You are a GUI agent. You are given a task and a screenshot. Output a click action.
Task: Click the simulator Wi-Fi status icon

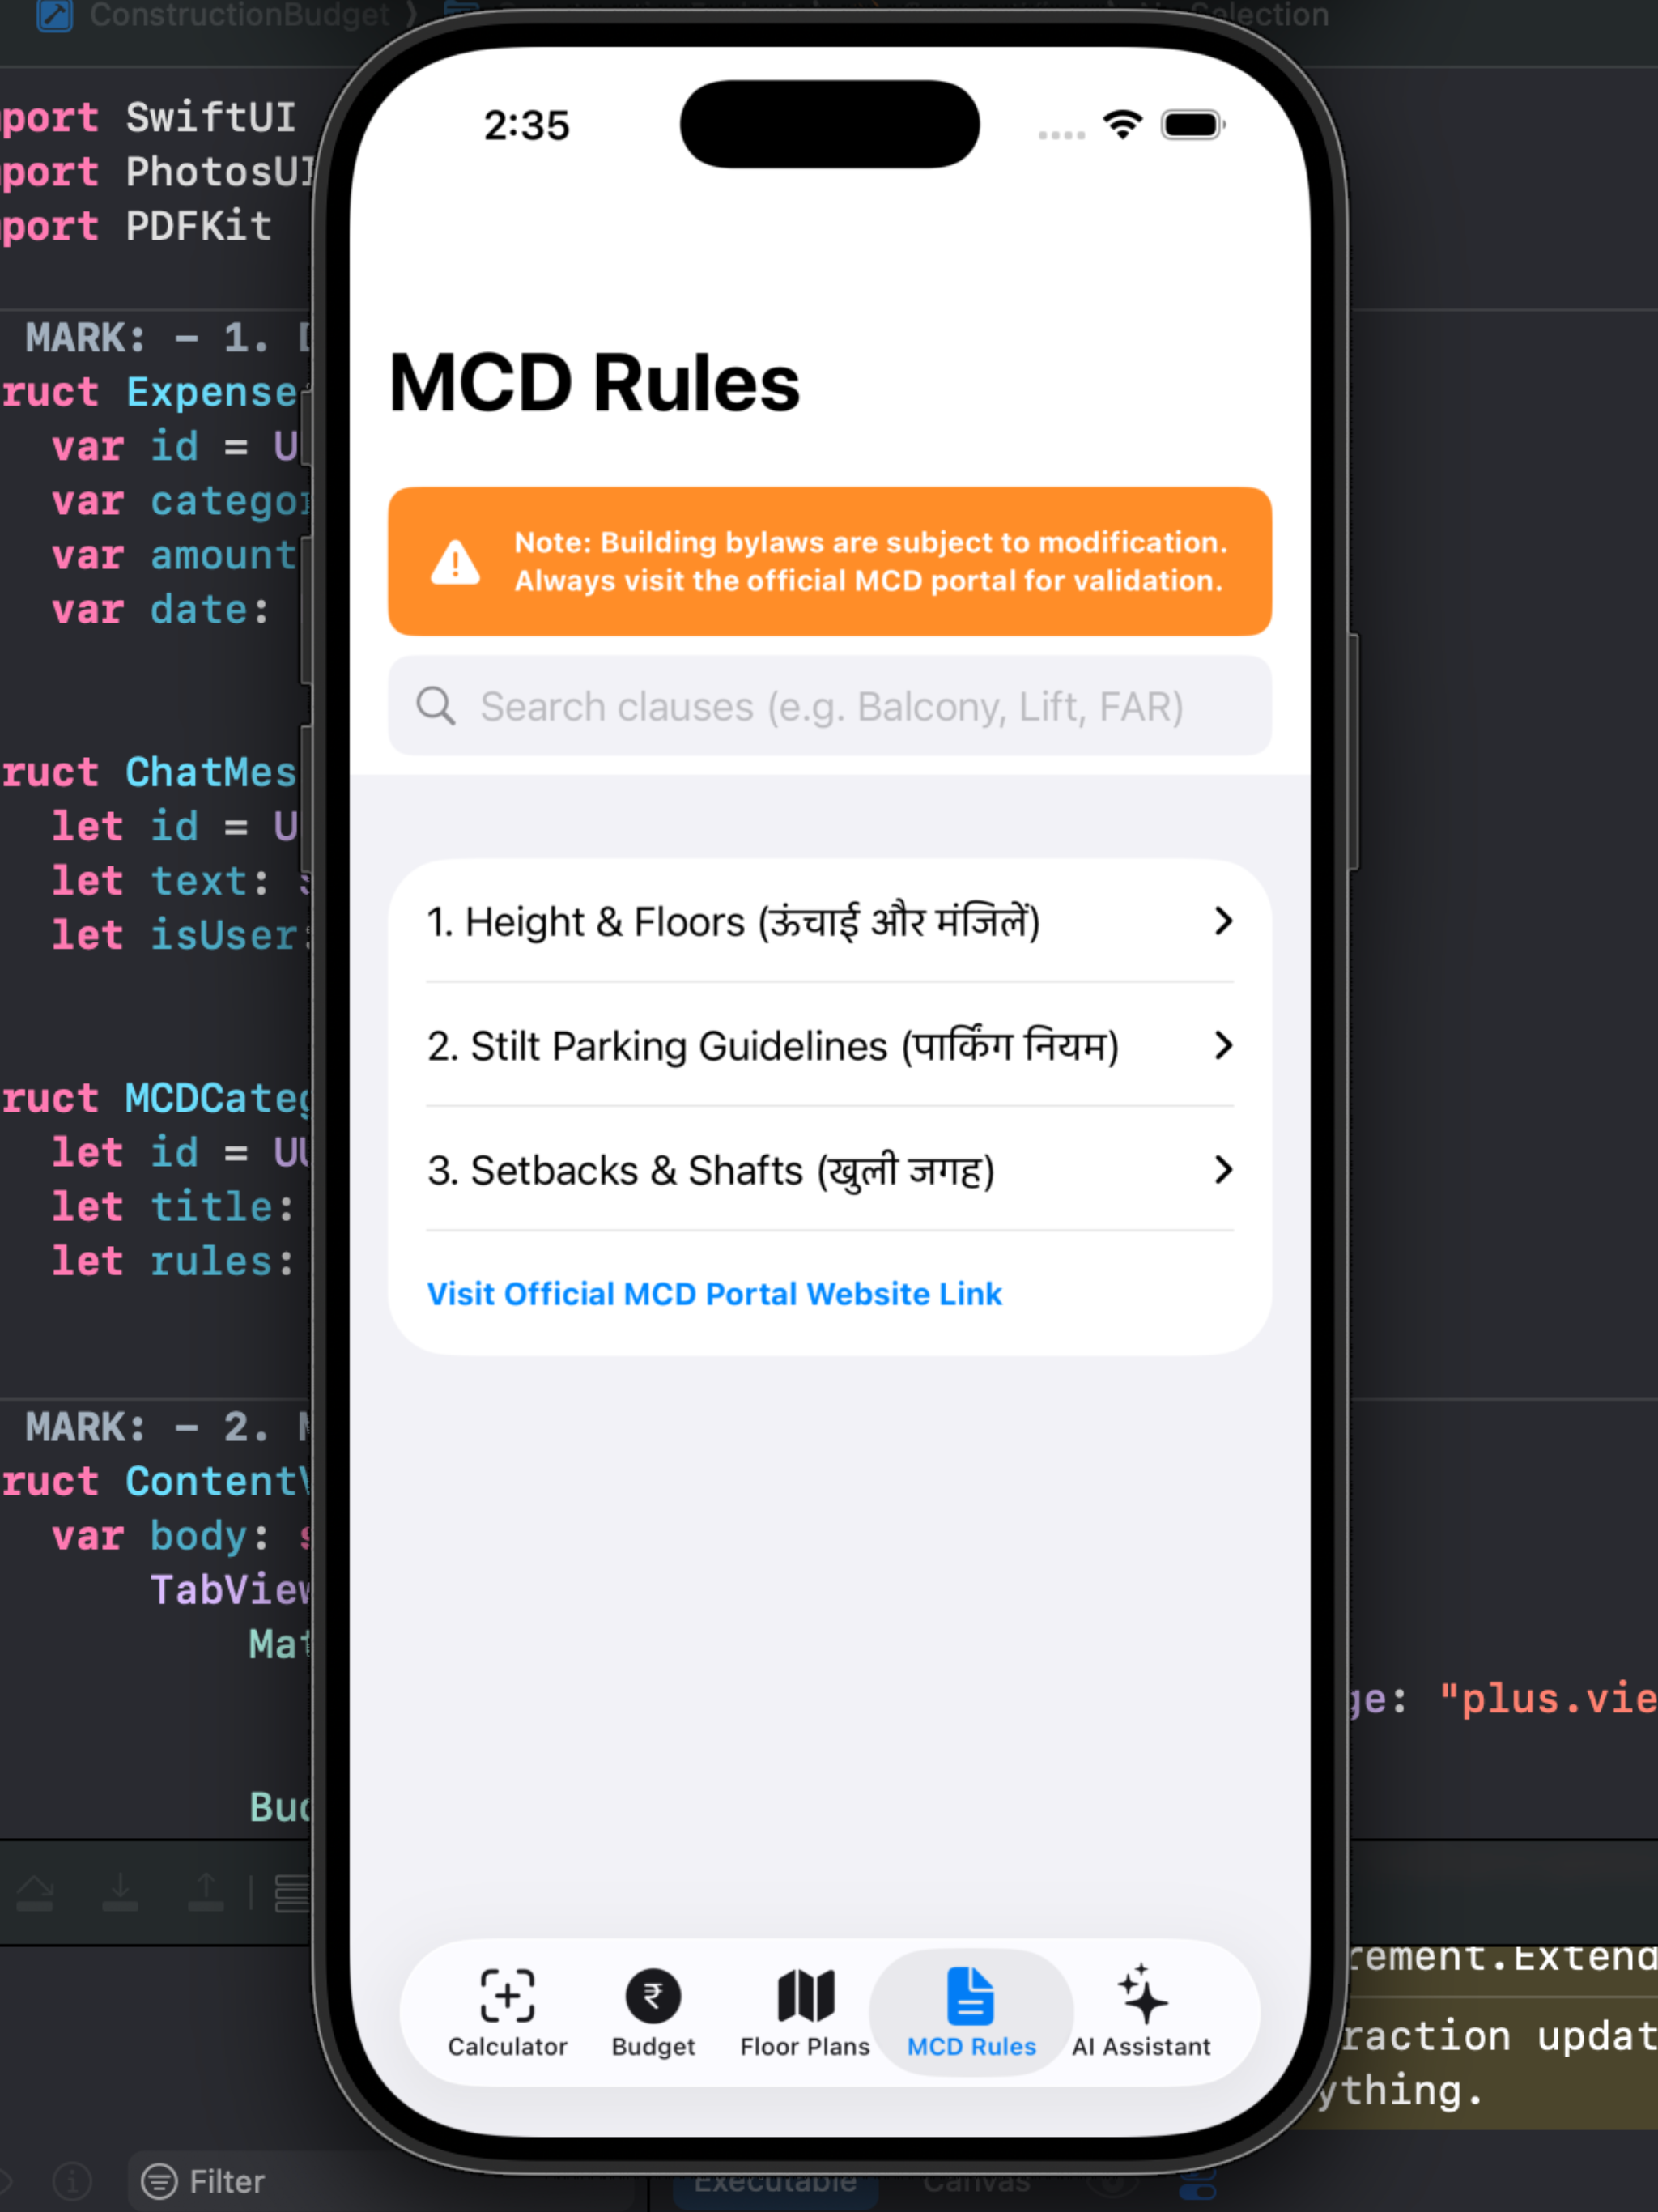(x=1123, y=125)
